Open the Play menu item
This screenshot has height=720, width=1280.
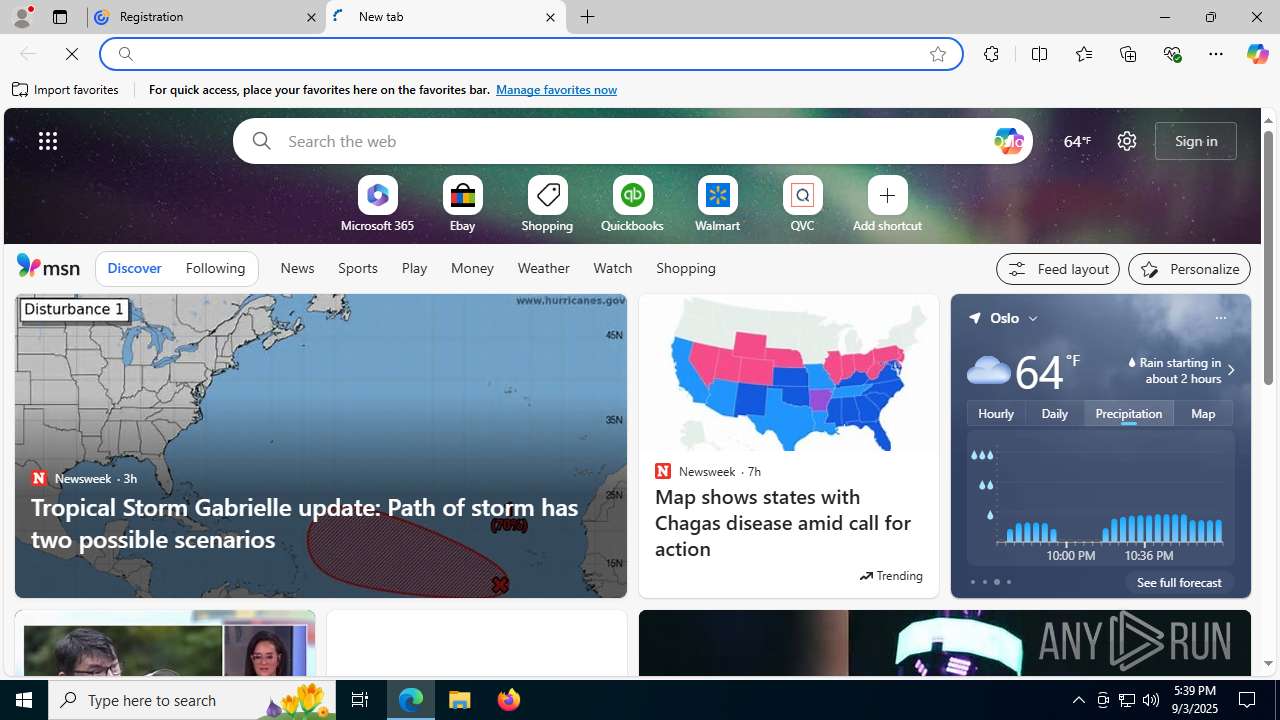(x=414, y=268)
